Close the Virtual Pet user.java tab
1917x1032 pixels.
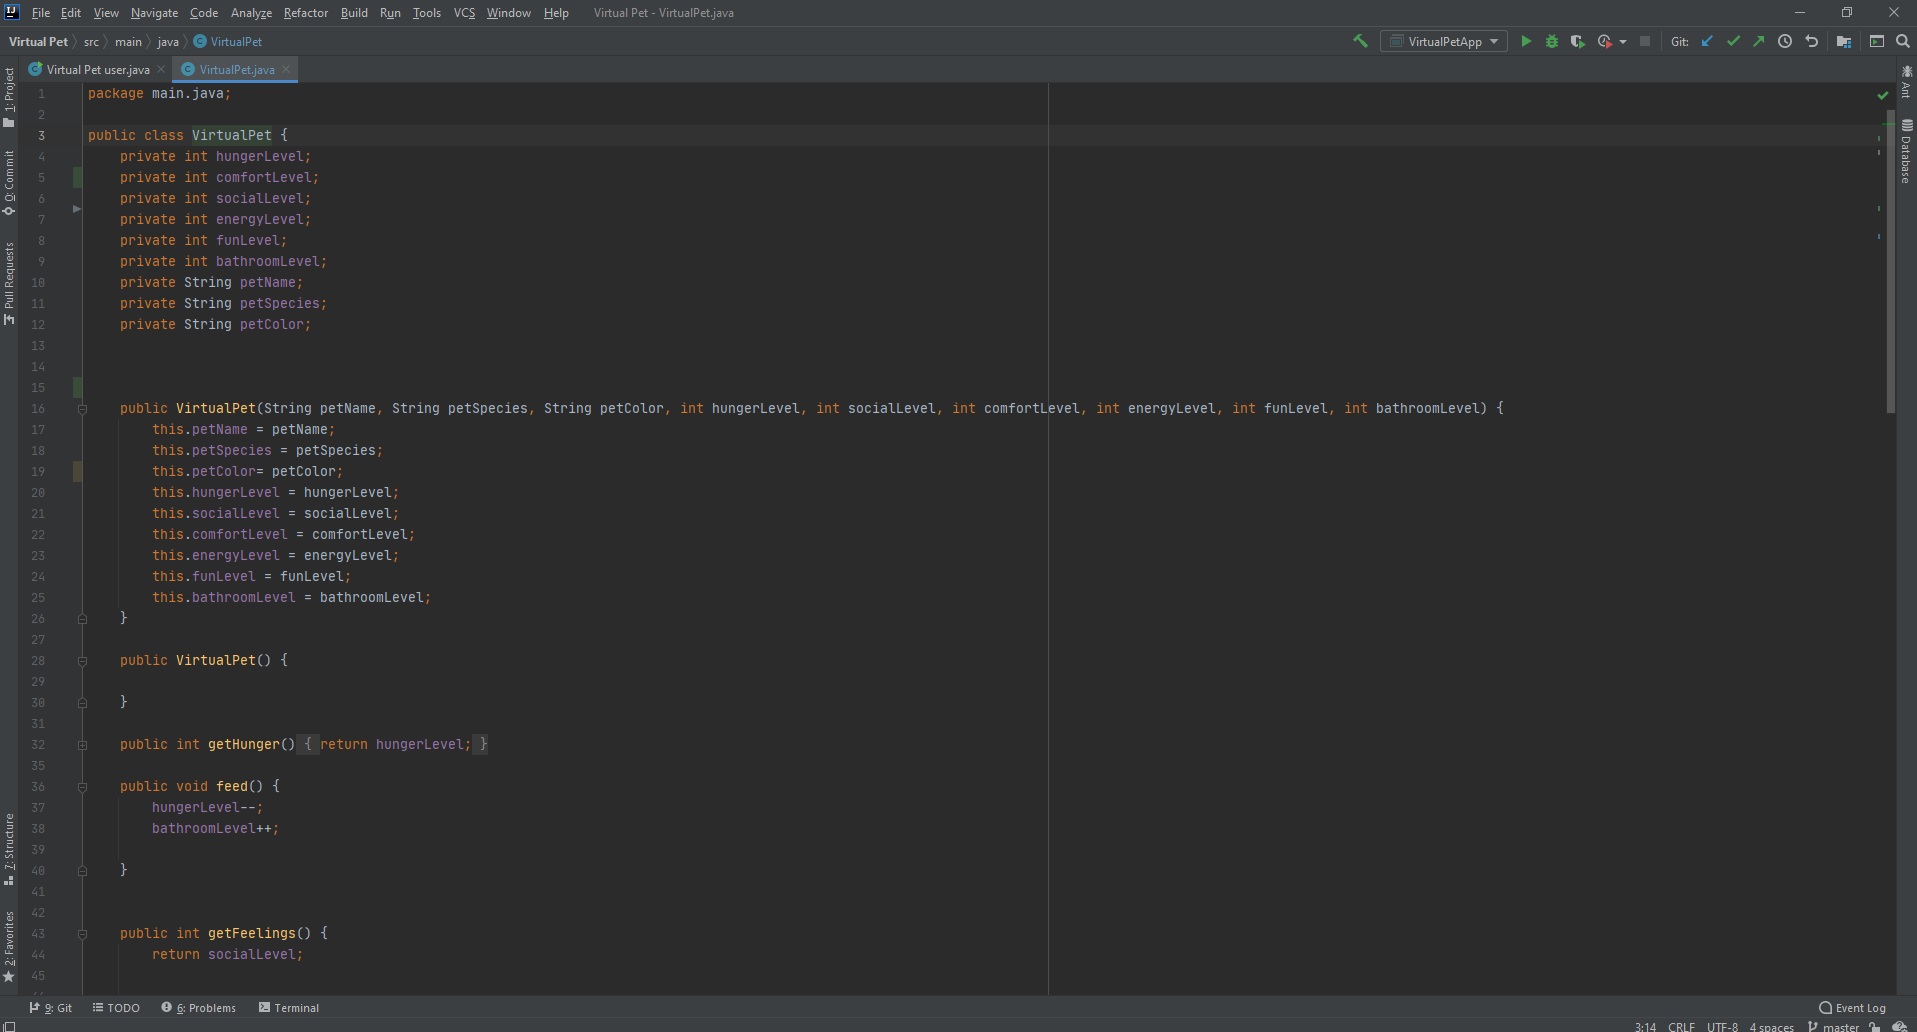(x=161, y=69)
